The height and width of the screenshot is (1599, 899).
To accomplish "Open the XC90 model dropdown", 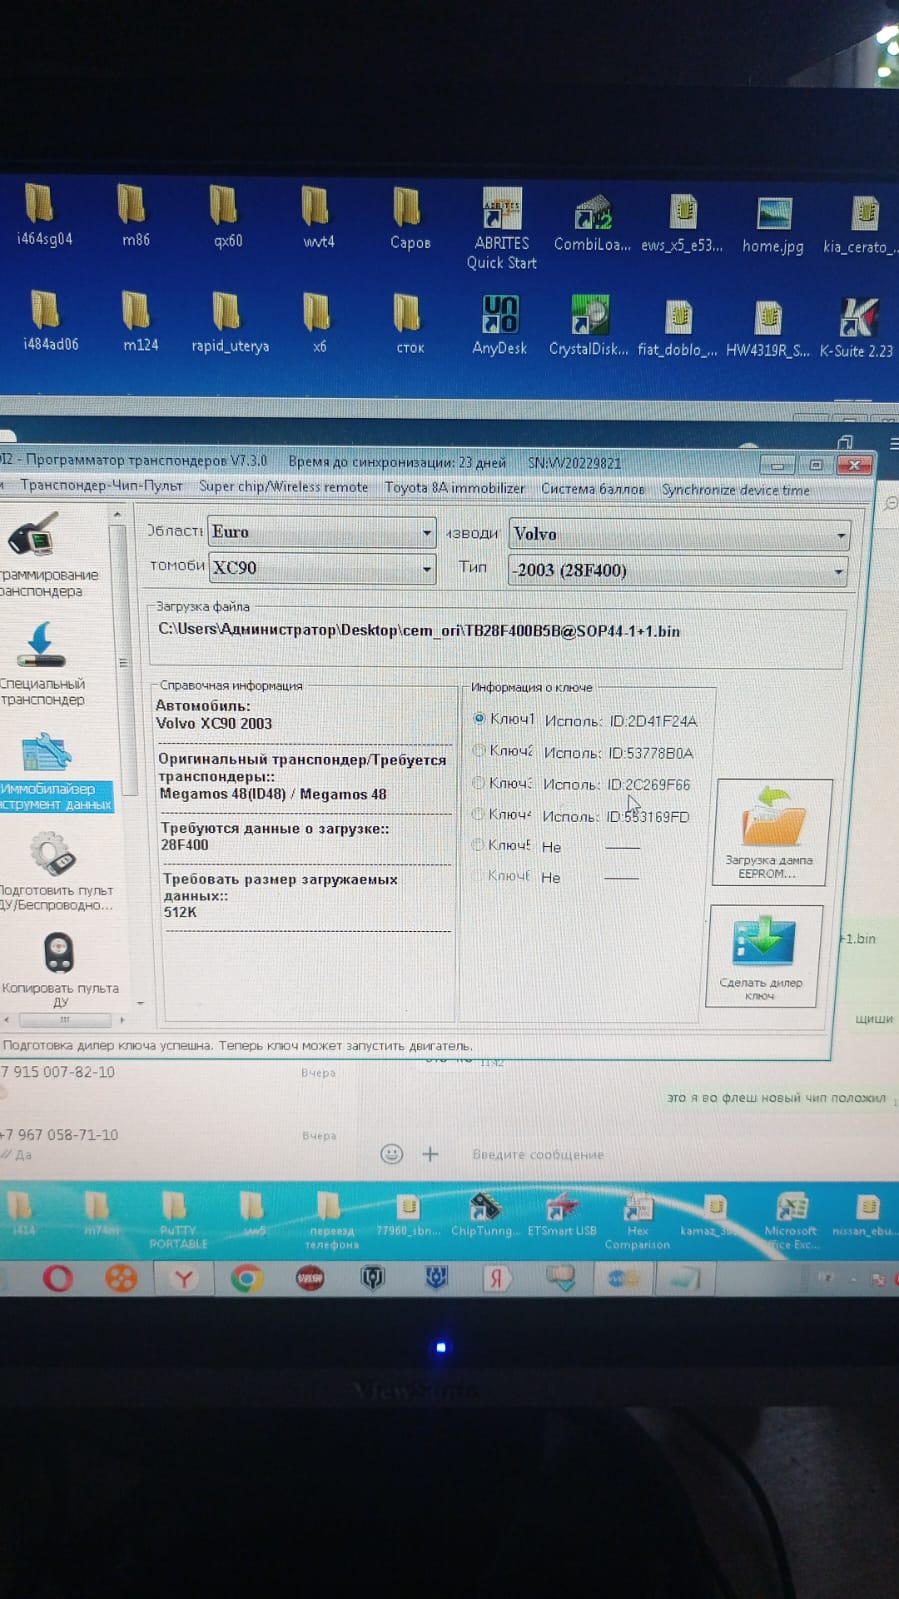I will 427,568.
